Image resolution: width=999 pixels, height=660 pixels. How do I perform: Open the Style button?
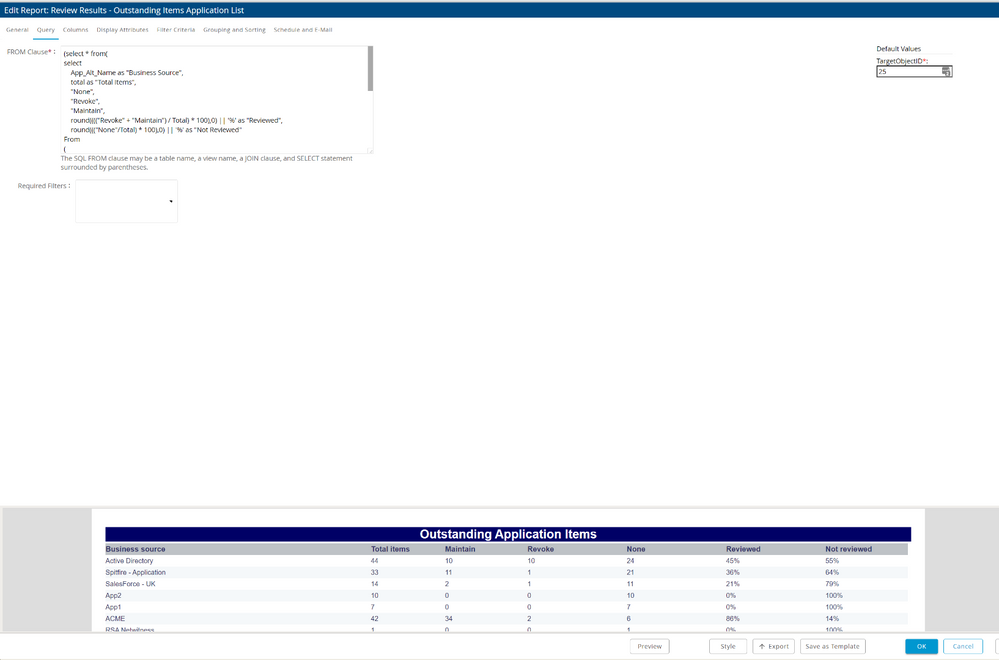pyautogui.click(x=727, y=646)
